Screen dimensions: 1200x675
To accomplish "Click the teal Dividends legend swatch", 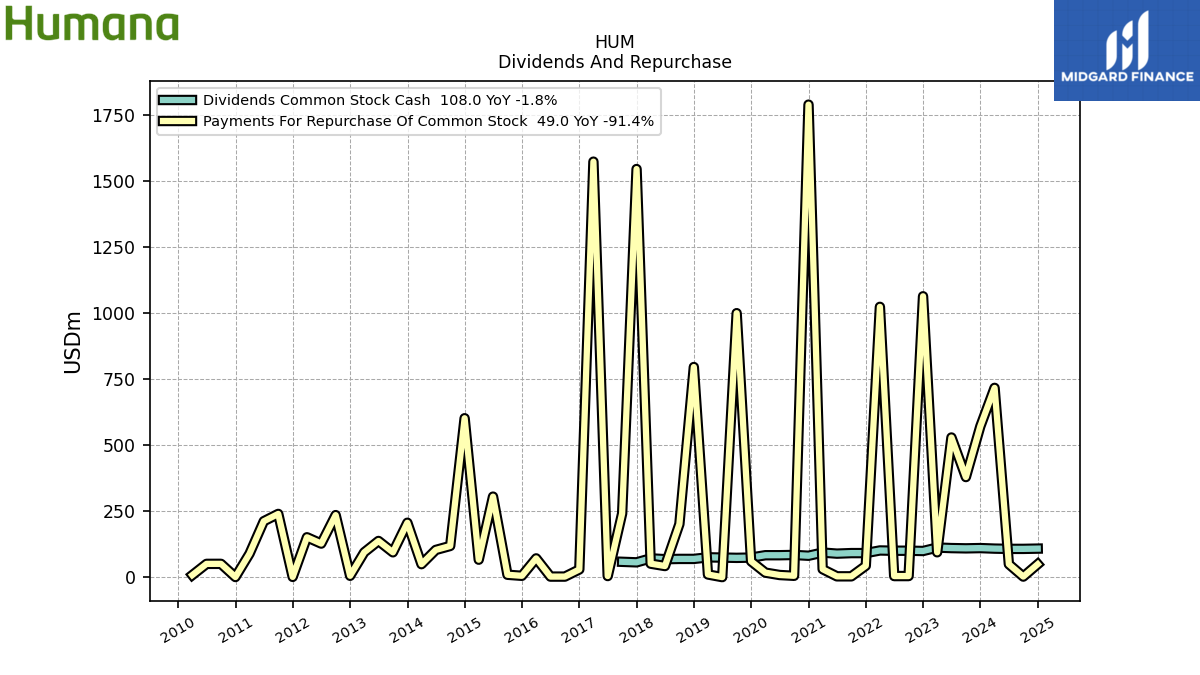I will (x=177, y=100).
